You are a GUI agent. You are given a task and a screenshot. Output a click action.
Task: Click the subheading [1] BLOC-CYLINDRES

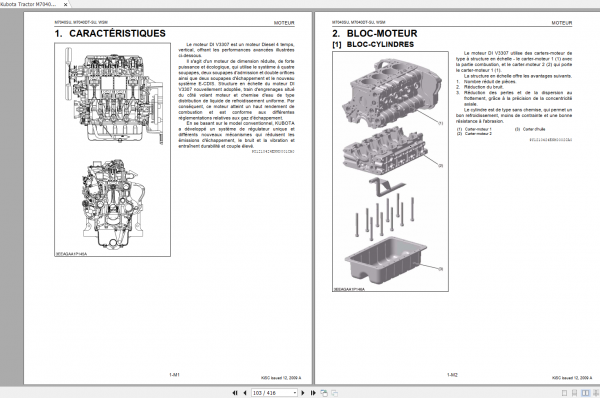click(x=373, y=44)
